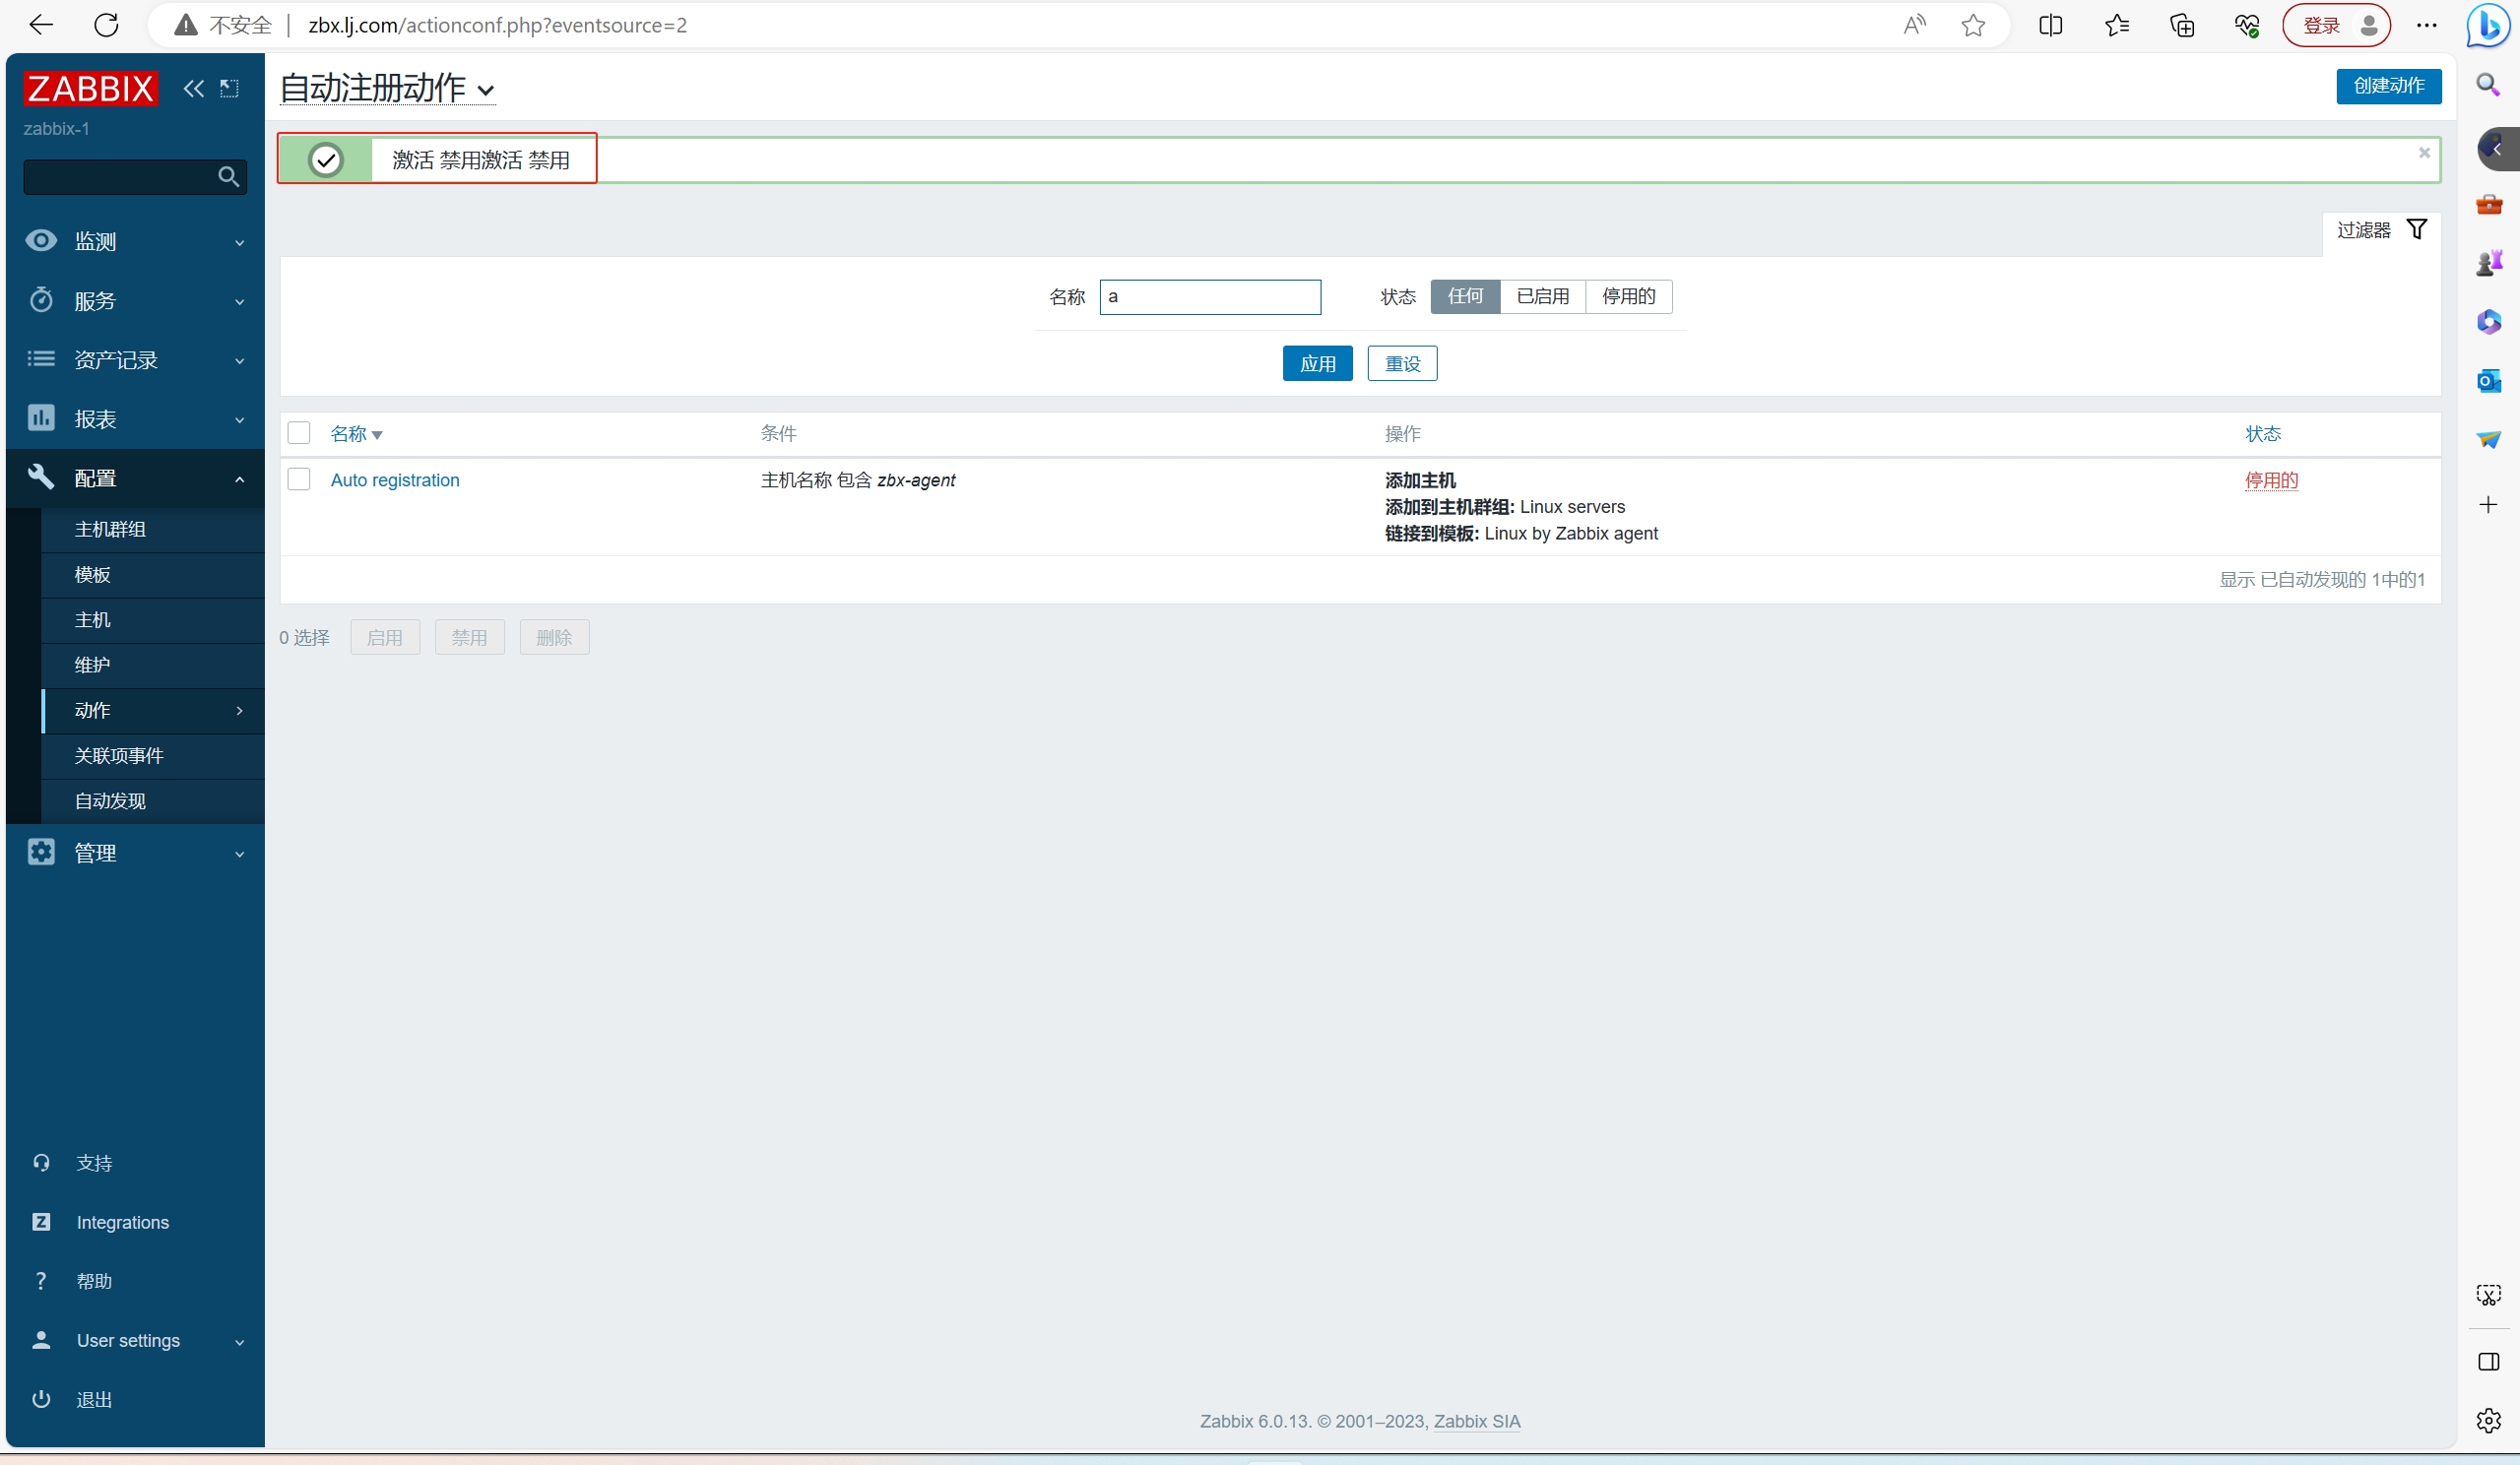Open 自动发现 submenu item
The width and height of the screenshot is (2520, 1465).
(110, 801)
